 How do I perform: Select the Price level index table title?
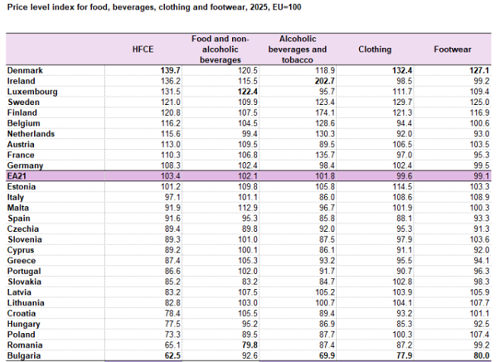click(154, 7)
